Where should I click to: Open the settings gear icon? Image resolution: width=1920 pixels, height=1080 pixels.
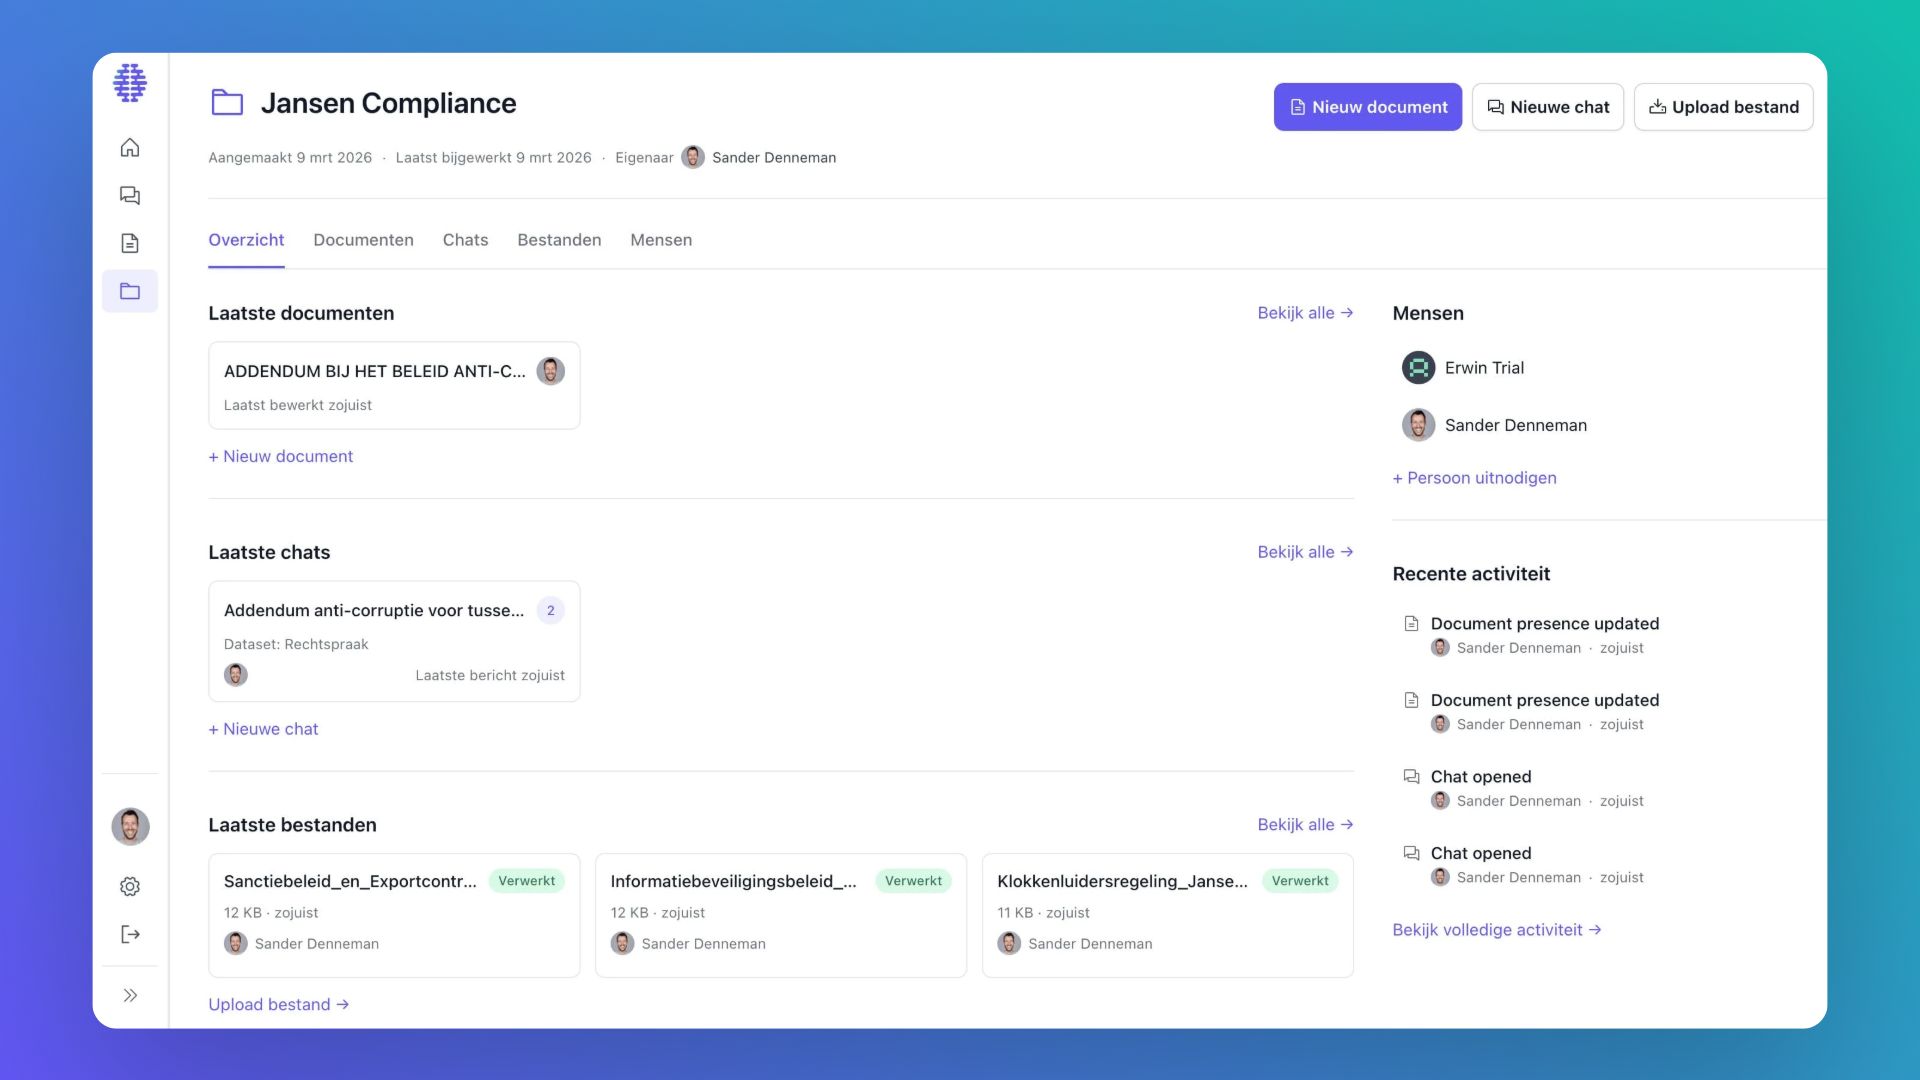click(130, 886)
